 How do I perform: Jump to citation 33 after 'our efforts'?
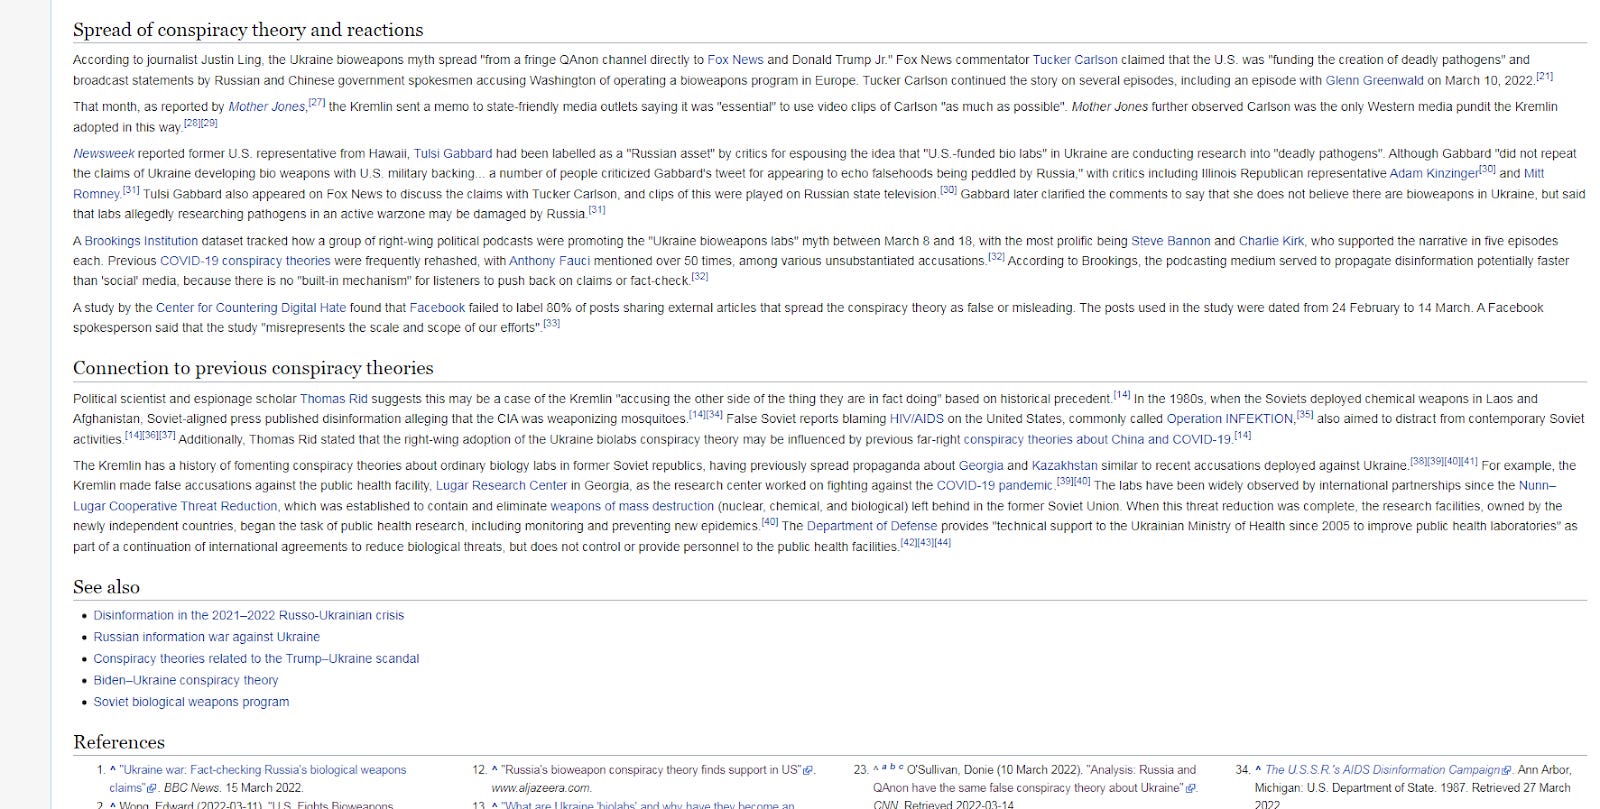point(551,324)
